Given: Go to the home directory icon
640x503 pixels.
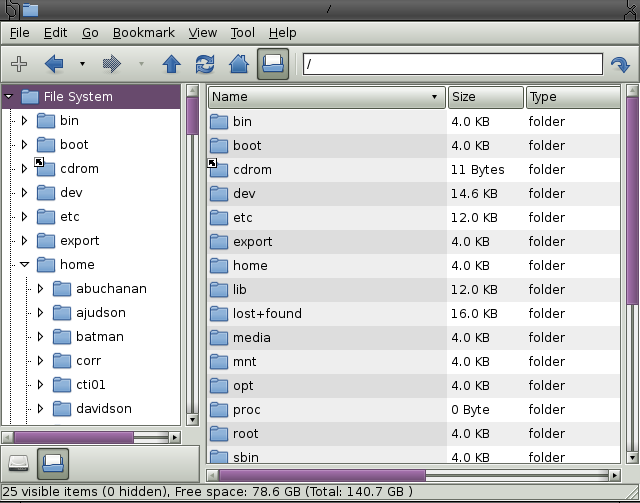Looking at the screenshot, I should tap(239, 64).
